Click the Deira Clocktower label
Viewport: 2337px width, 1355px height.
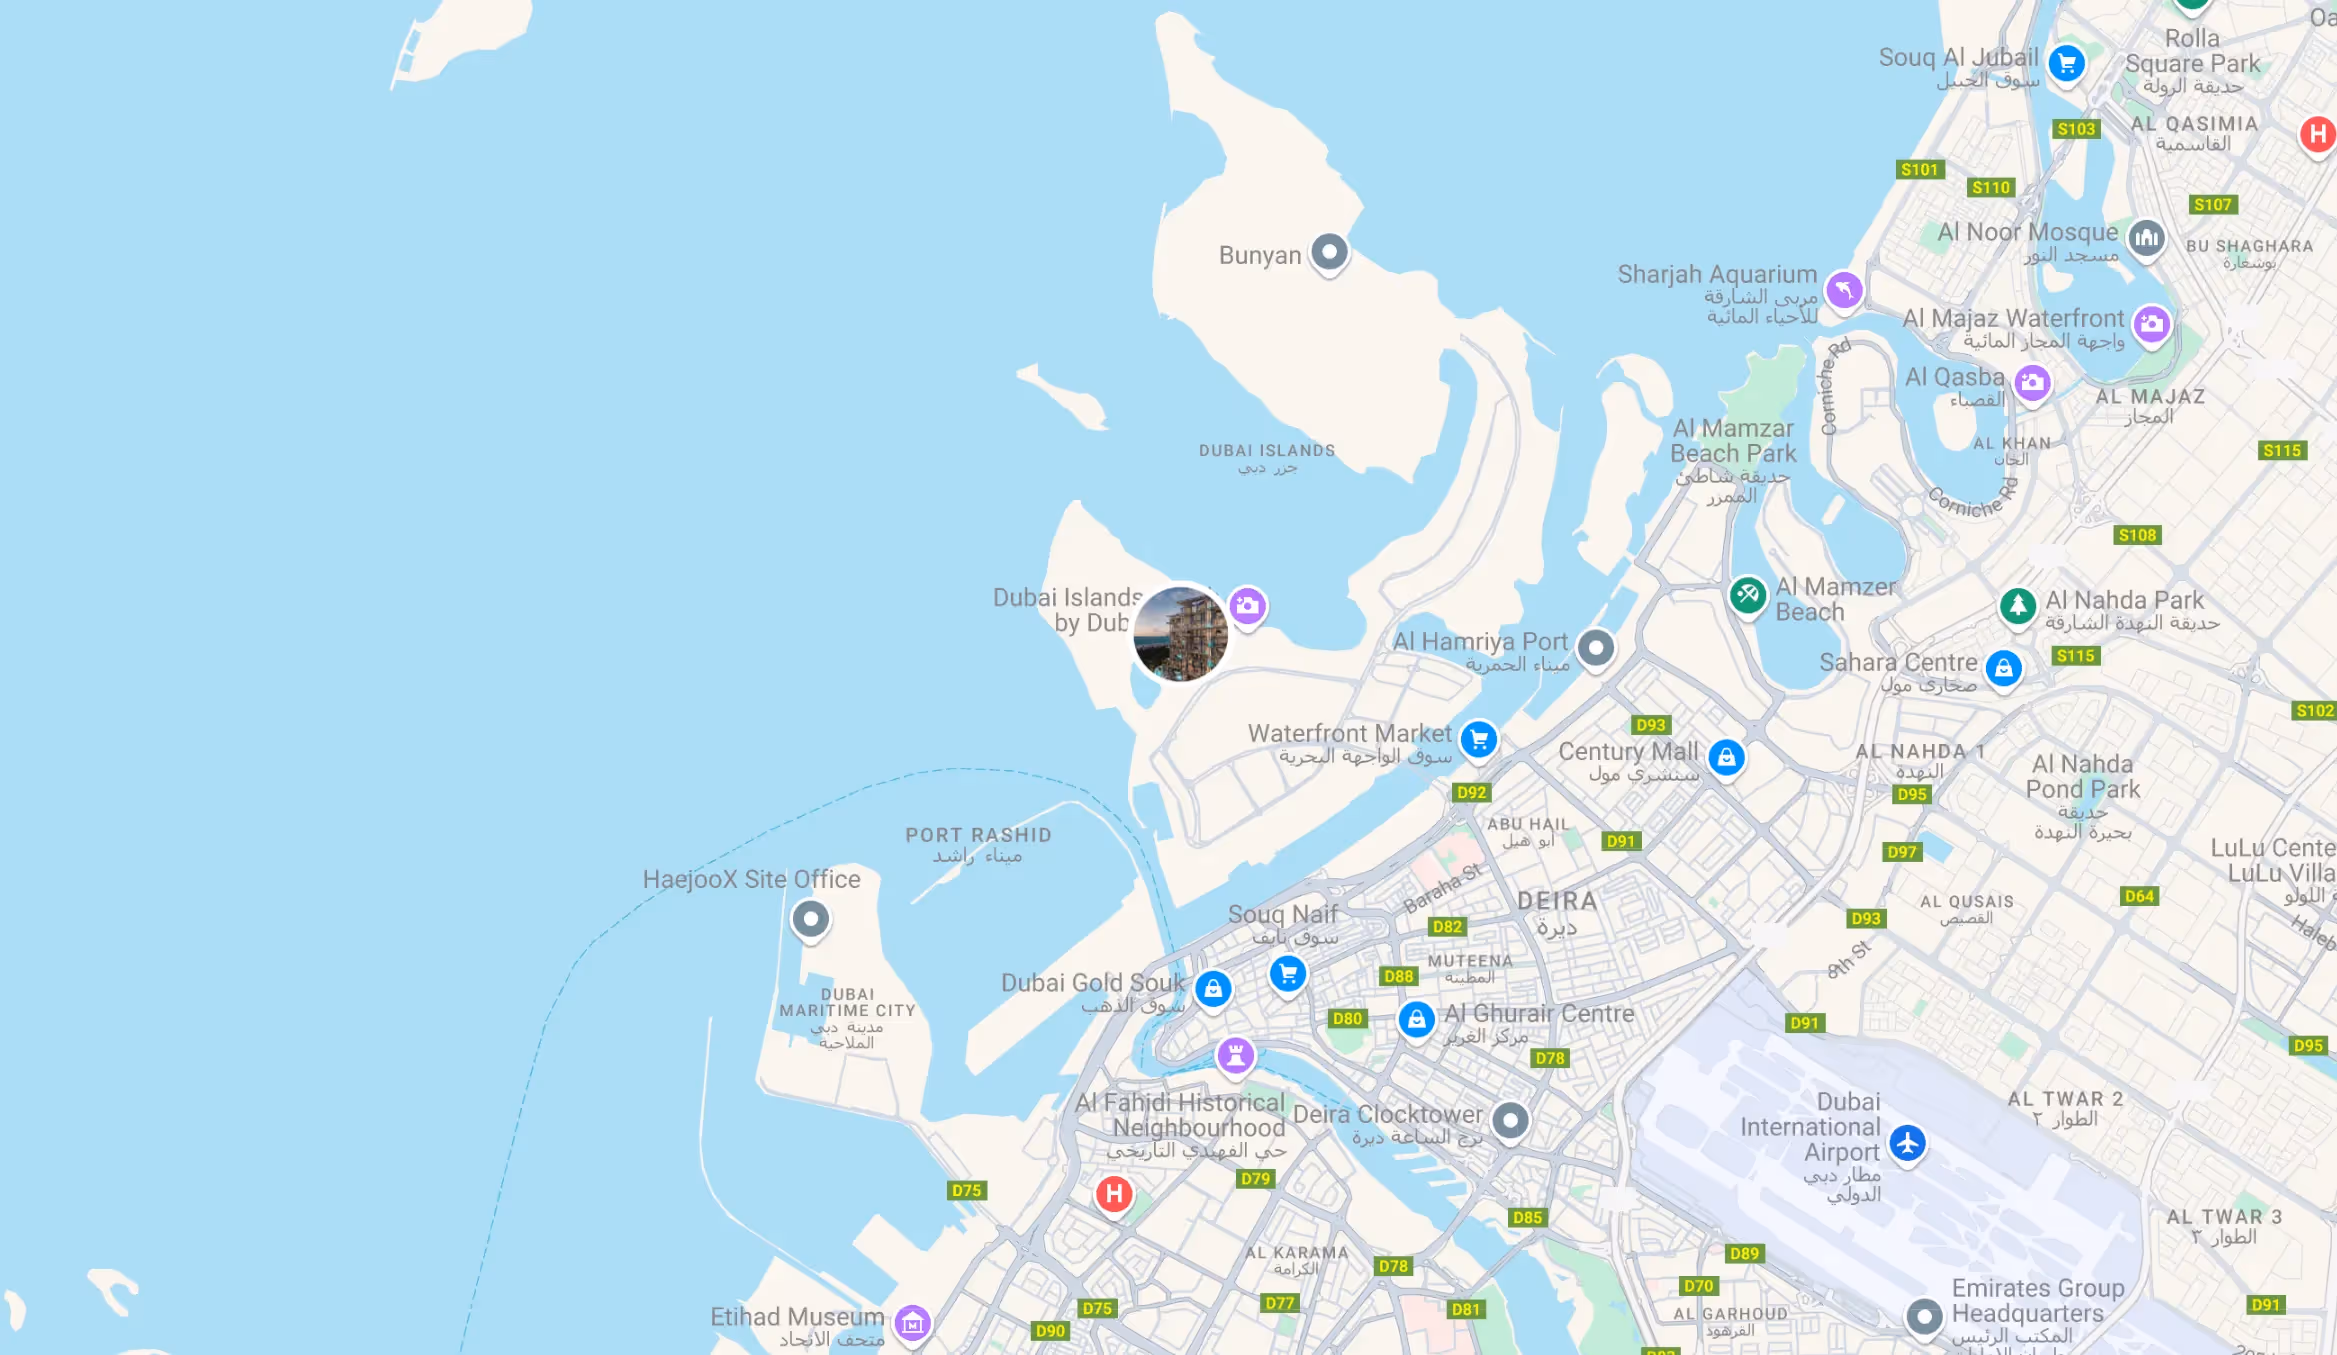[x=1388, y=1114]
